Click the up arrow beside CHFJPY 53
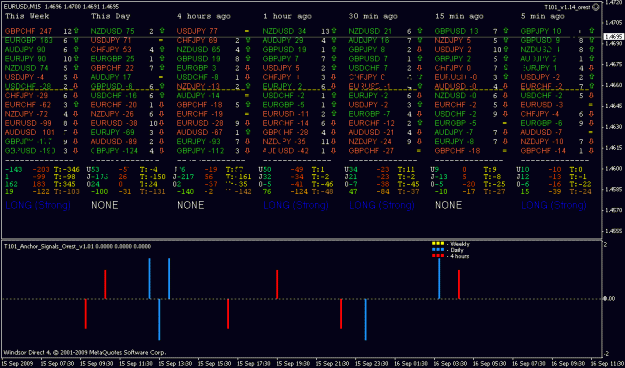The width and height of the screenshot is (625, 368). [162, 50]
